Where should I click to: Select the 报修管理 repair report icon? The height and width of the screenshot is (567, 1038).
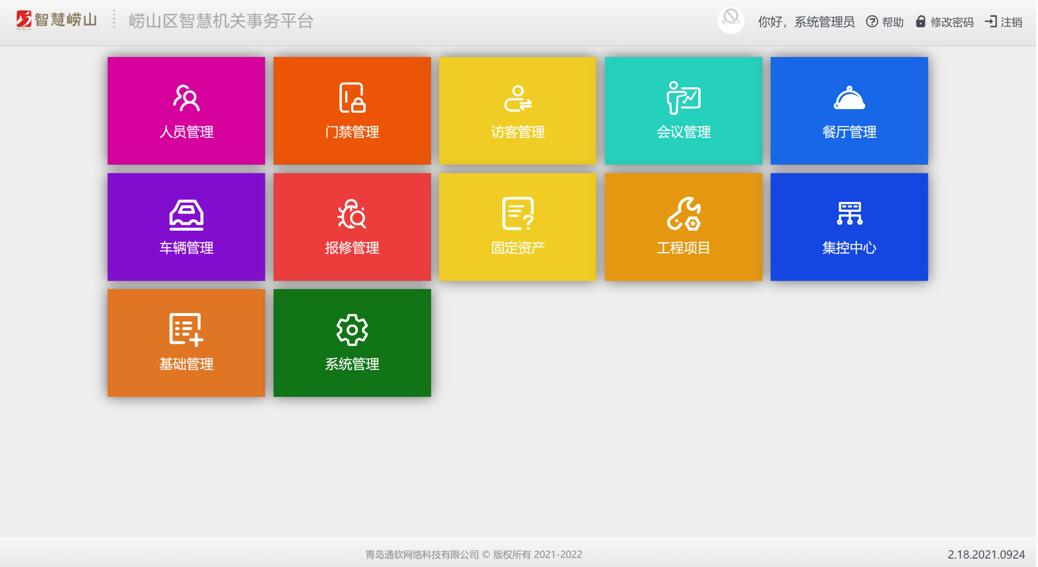(x=352, y=214)
